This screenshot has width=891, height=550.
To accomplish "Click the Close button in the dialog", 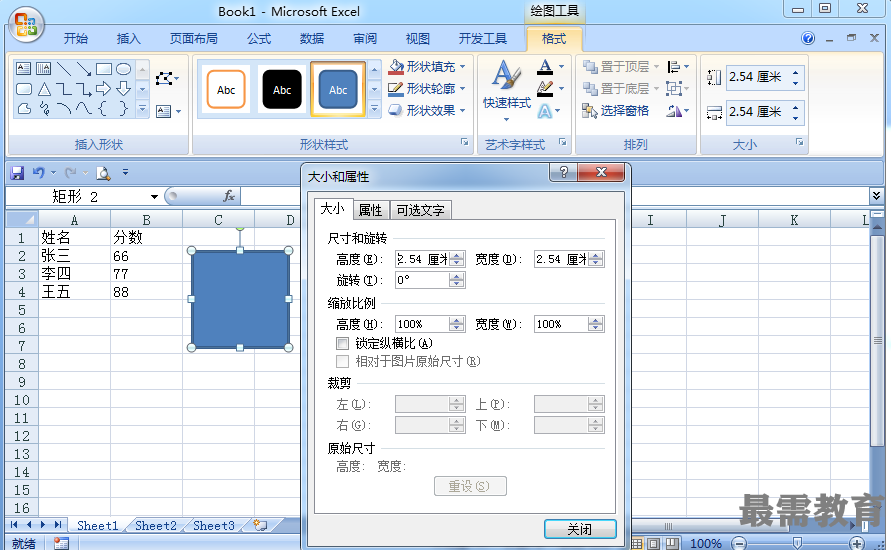I will [x=580, y=529].
